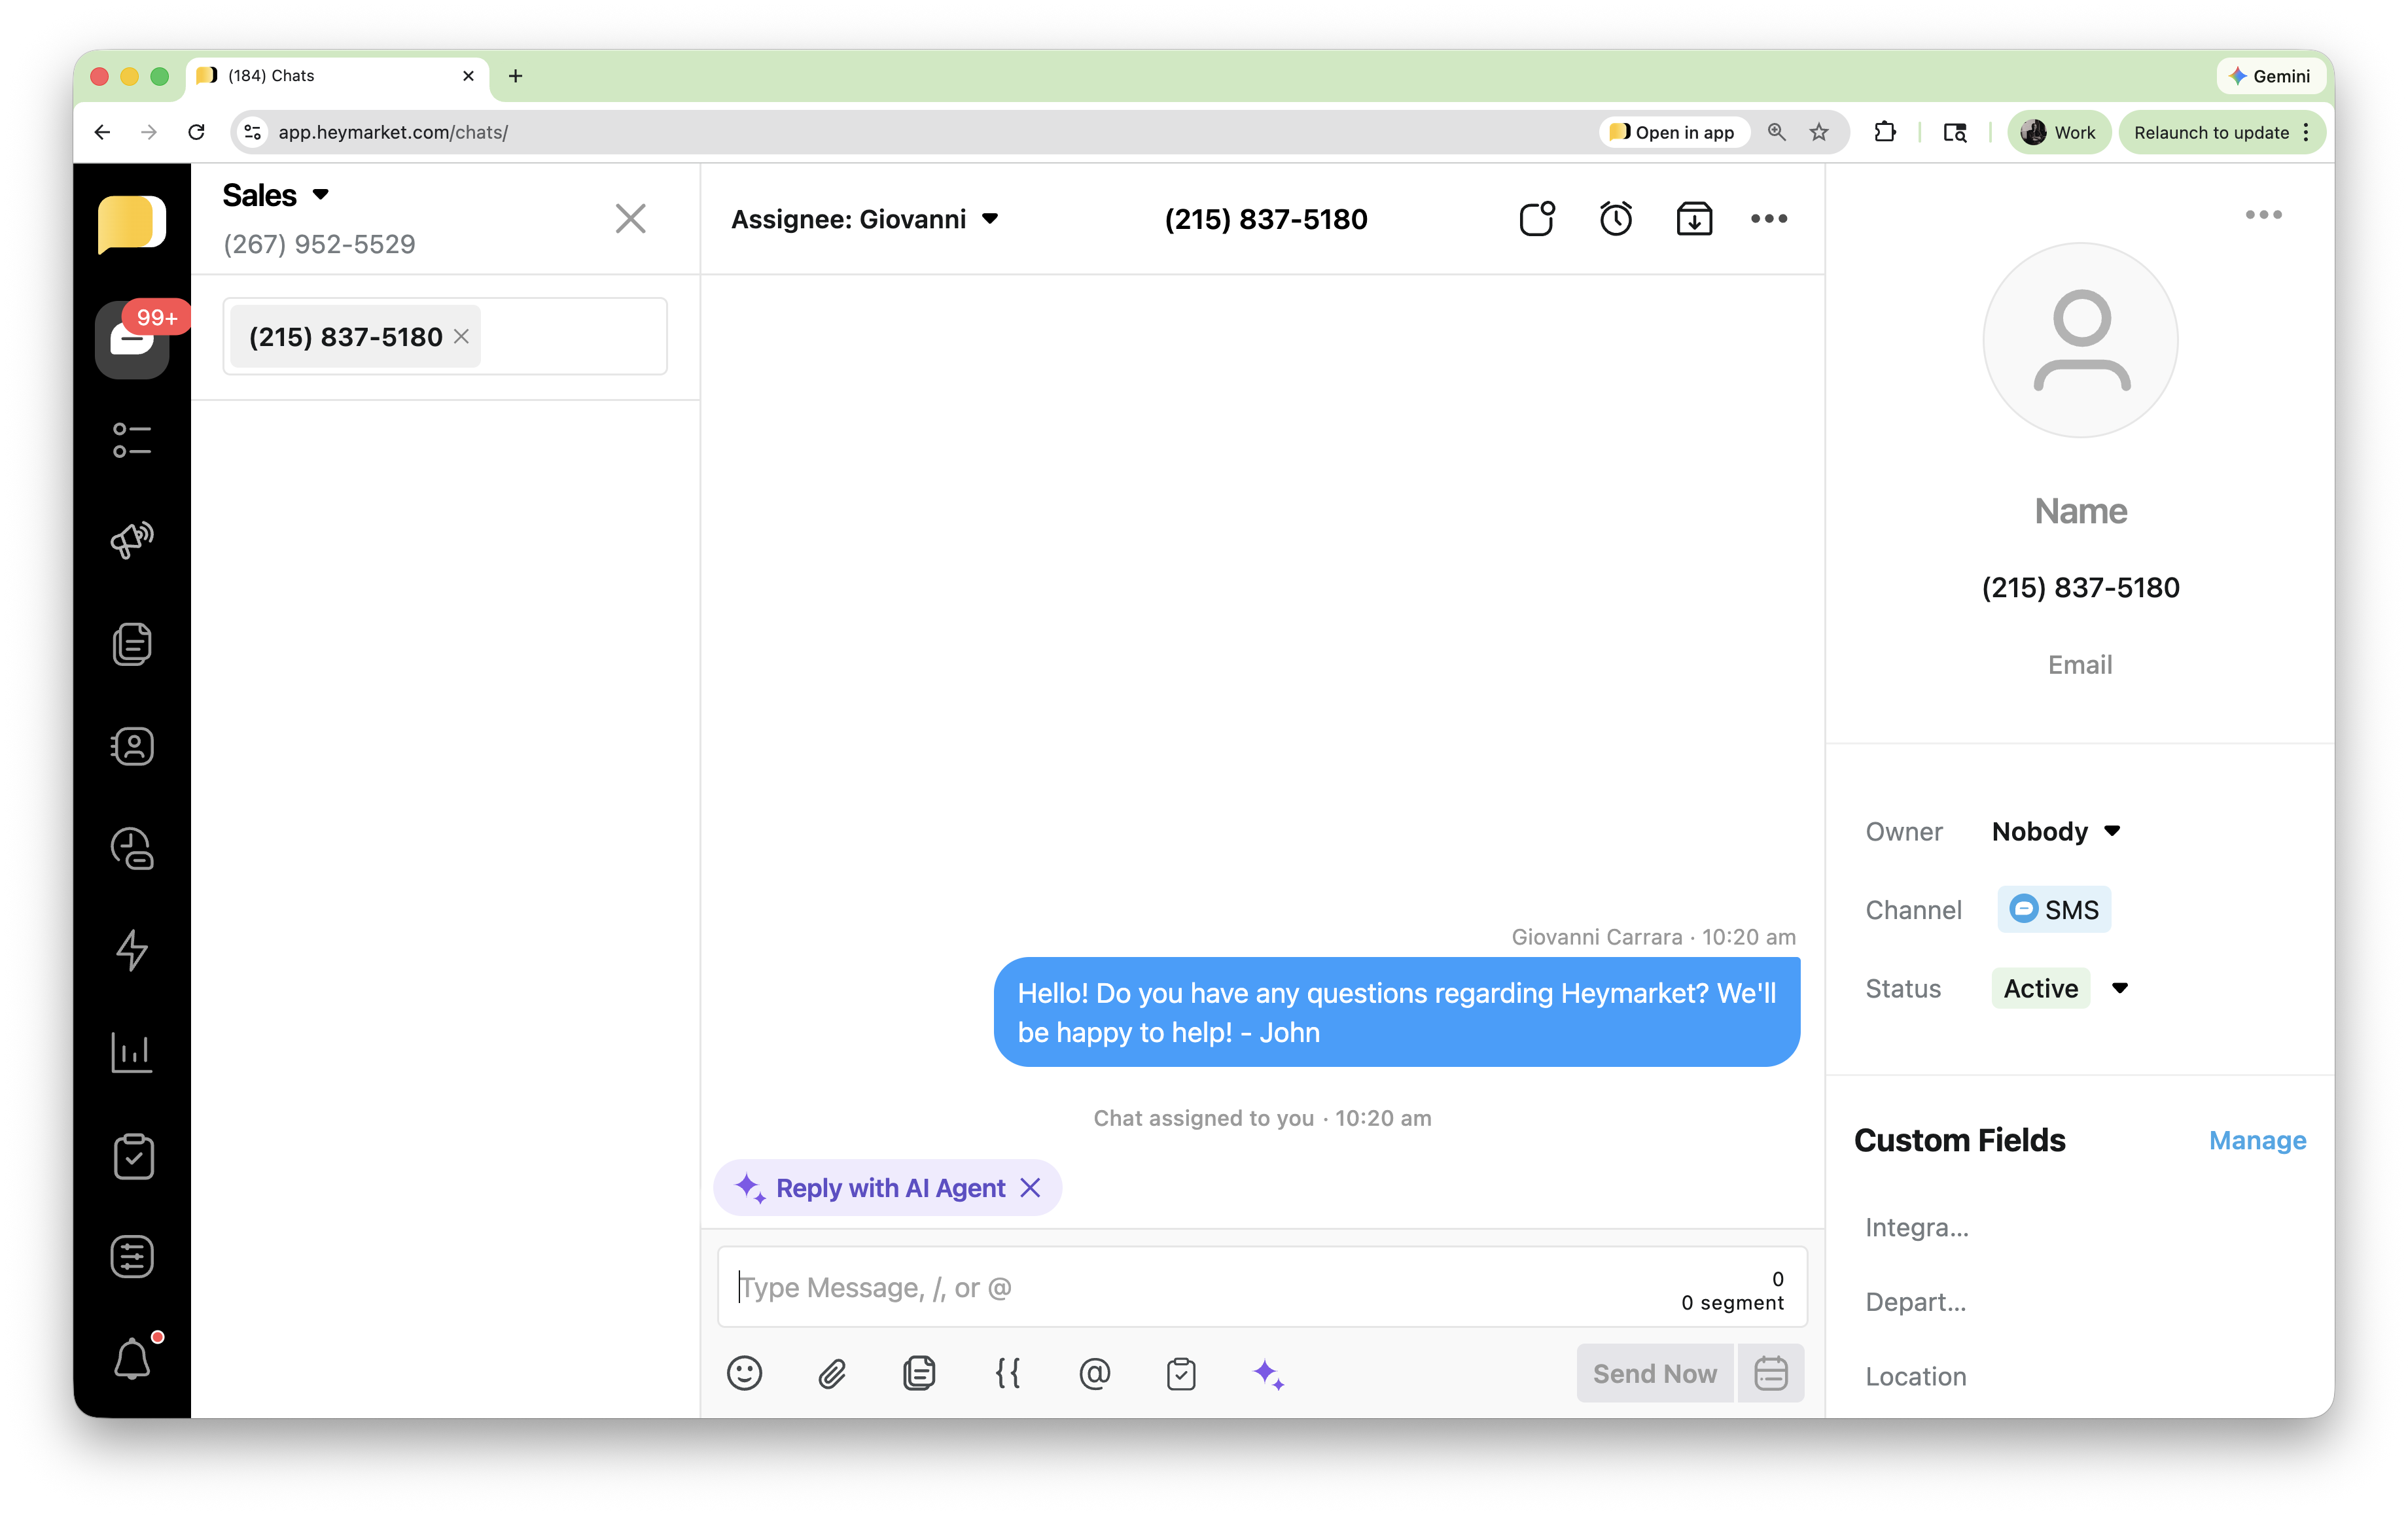Open the Templates icon in left sidebar

pyautogui.click(x=132, y=644)
